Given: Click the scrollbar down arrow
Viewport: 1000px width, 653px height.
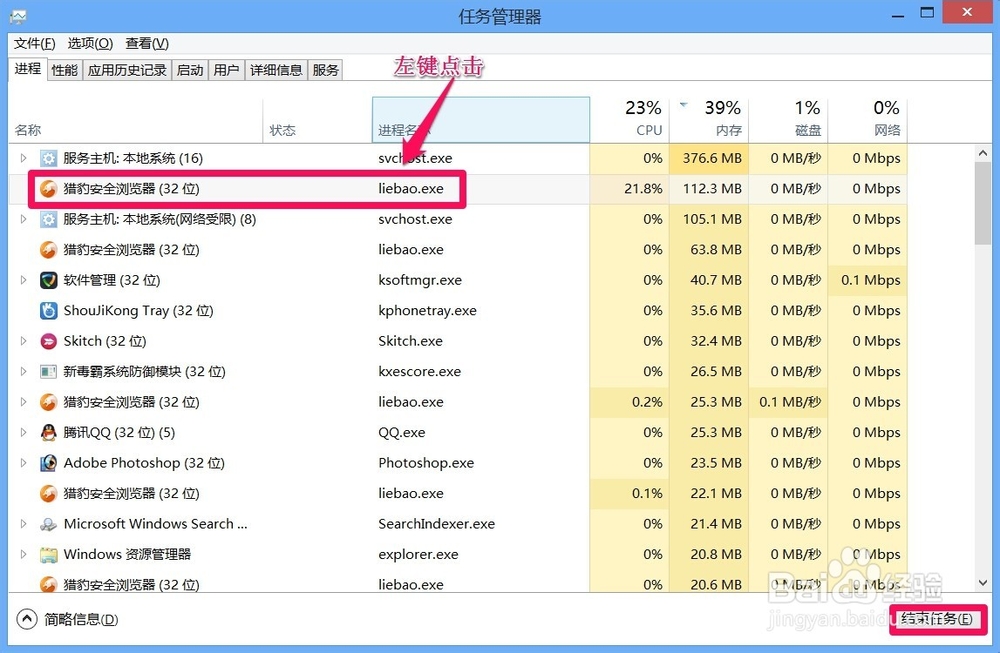Looking at the screenshot, I should click(x=982, y=583).
